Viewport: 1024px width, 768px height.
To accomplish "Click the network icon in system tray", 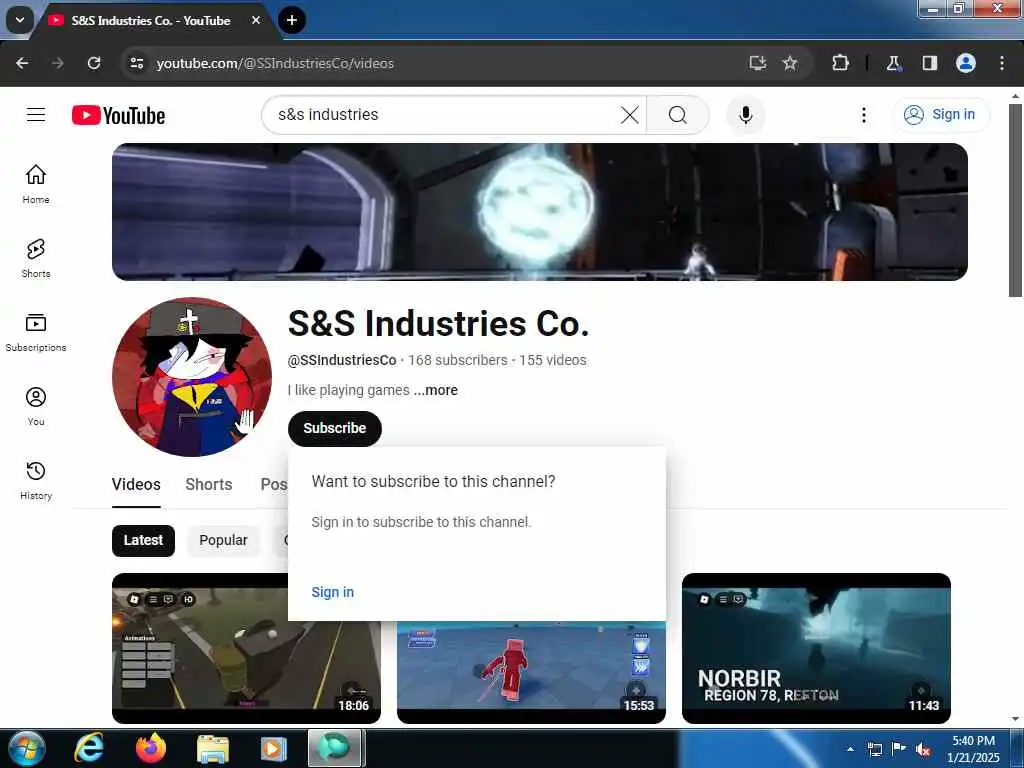I will point(874,749).
